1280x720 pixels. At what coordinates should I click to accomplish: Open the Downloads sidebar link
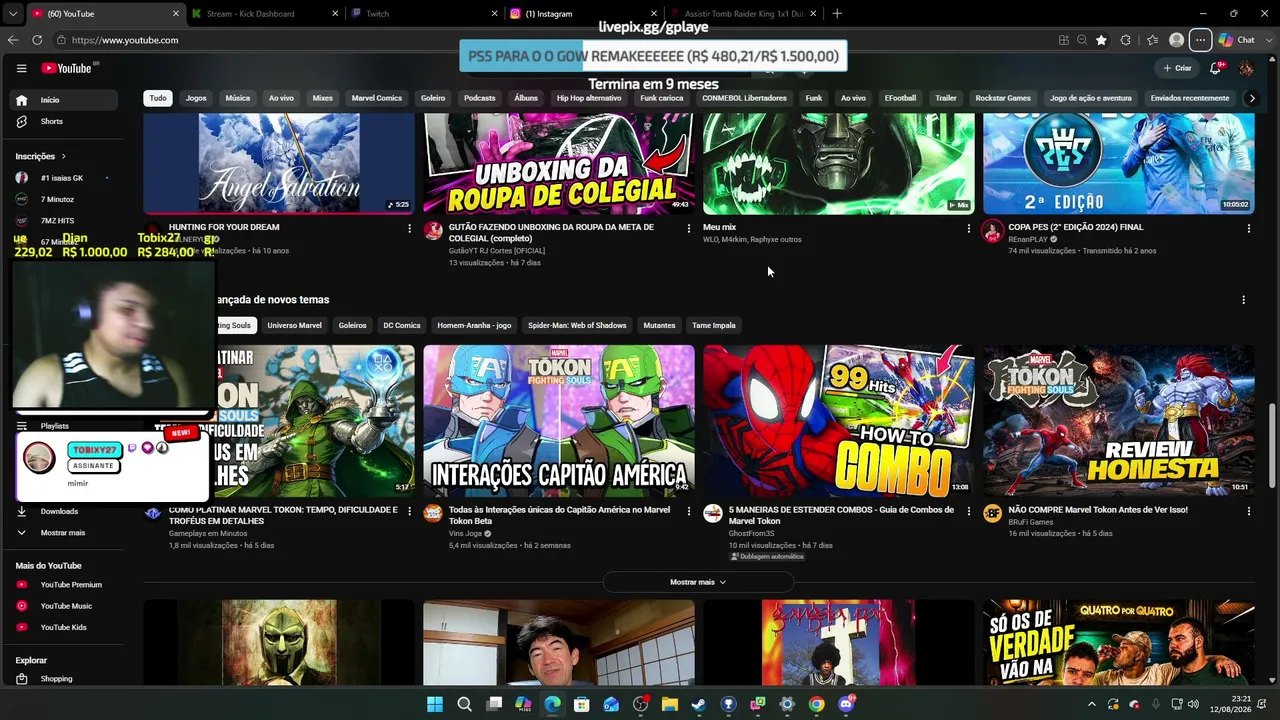[x=59, y=511]
